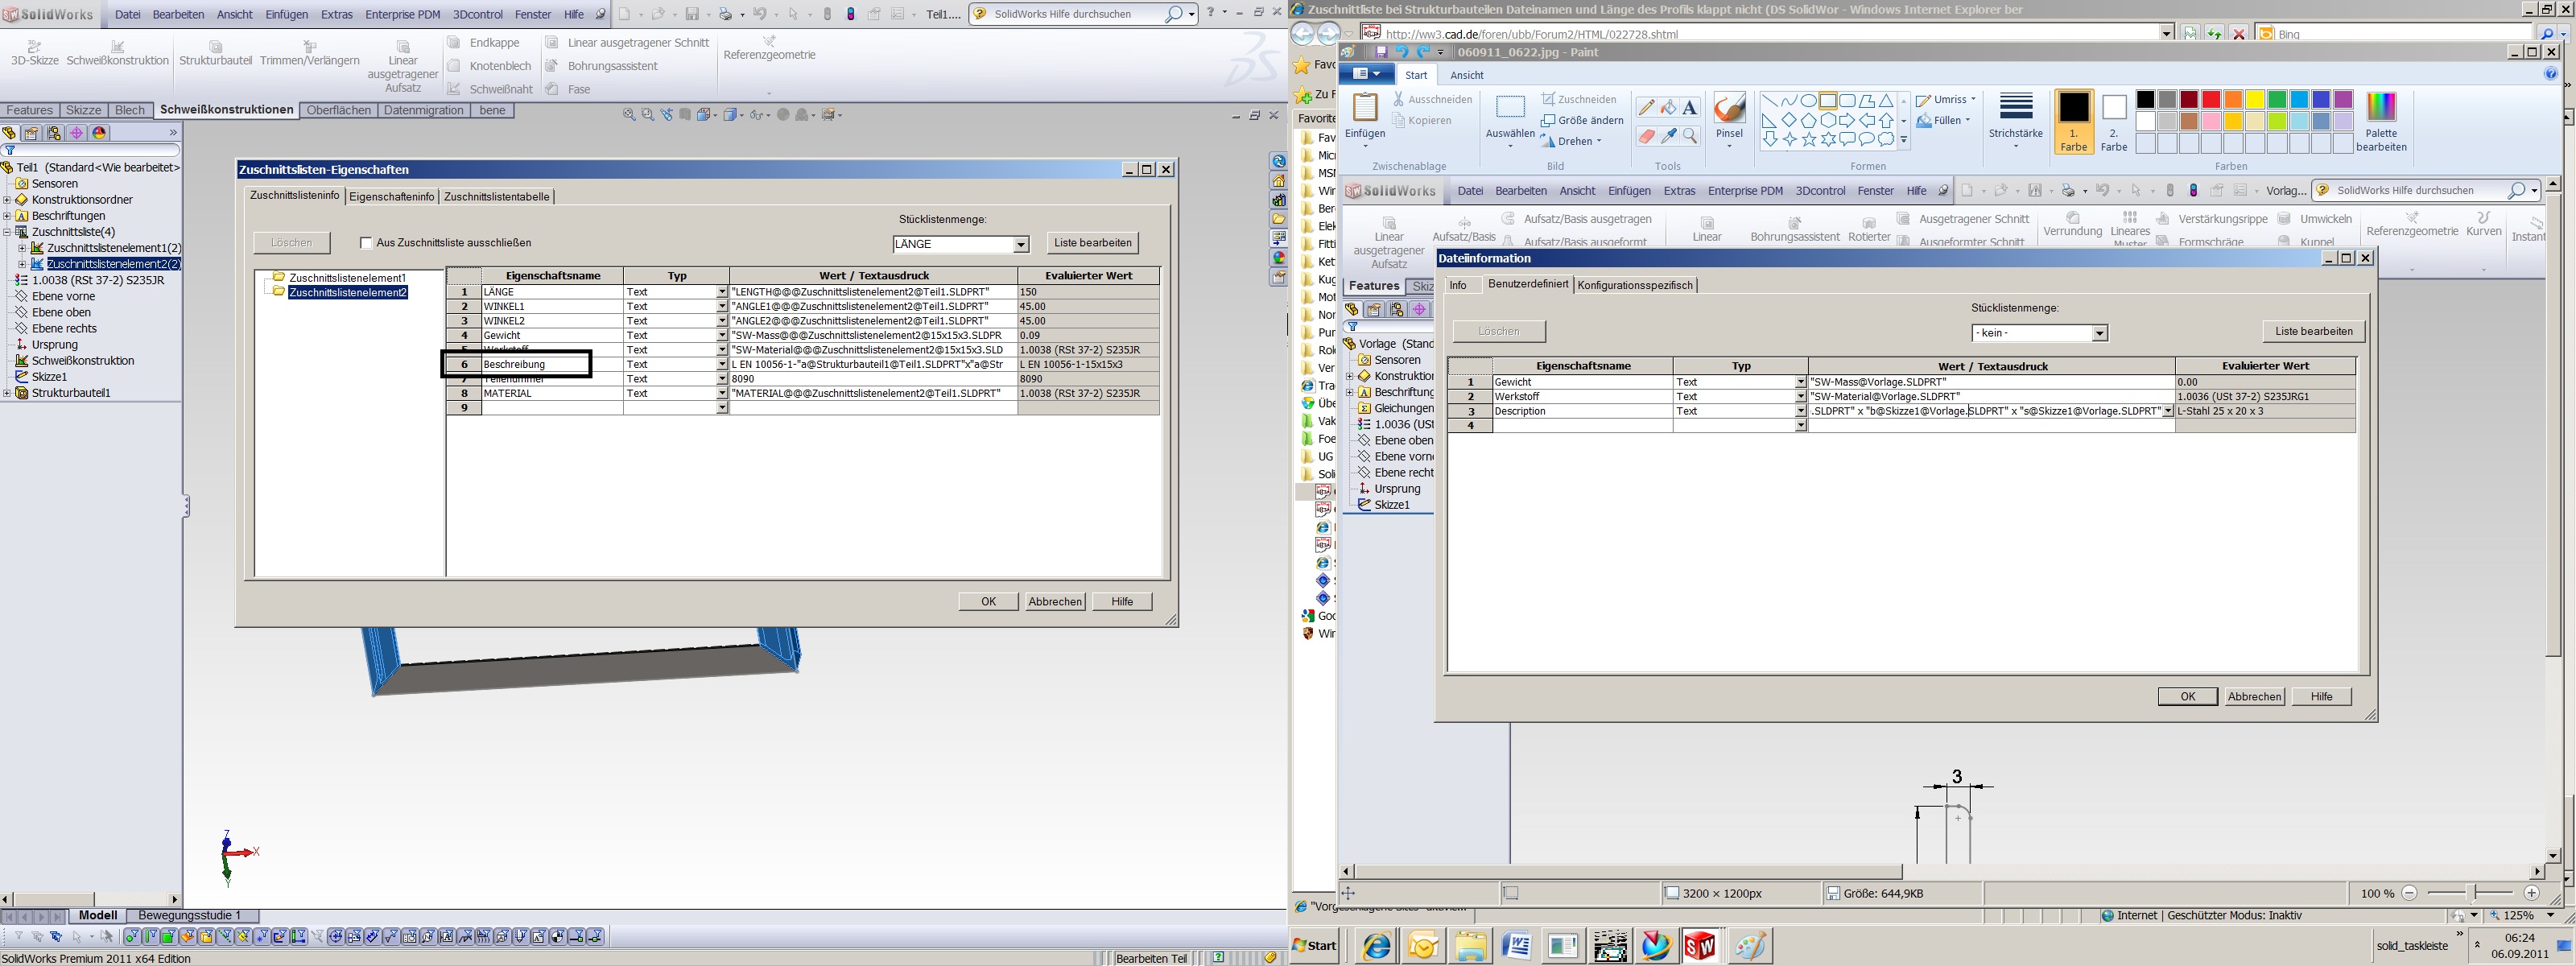Viewport: 2576px width, 966px height.
Task: Switch to the Bewegungsstudie 1 tab
Action: [x=189, y=916]
